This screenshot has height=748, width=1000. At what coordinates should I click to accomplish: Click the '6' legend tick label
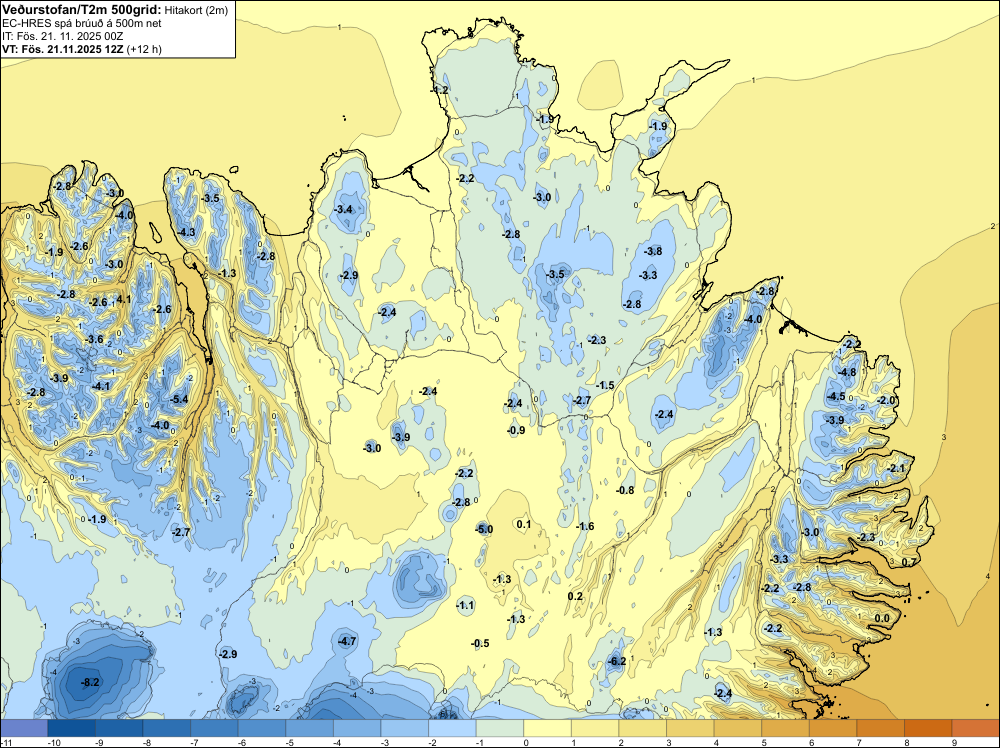811,743
